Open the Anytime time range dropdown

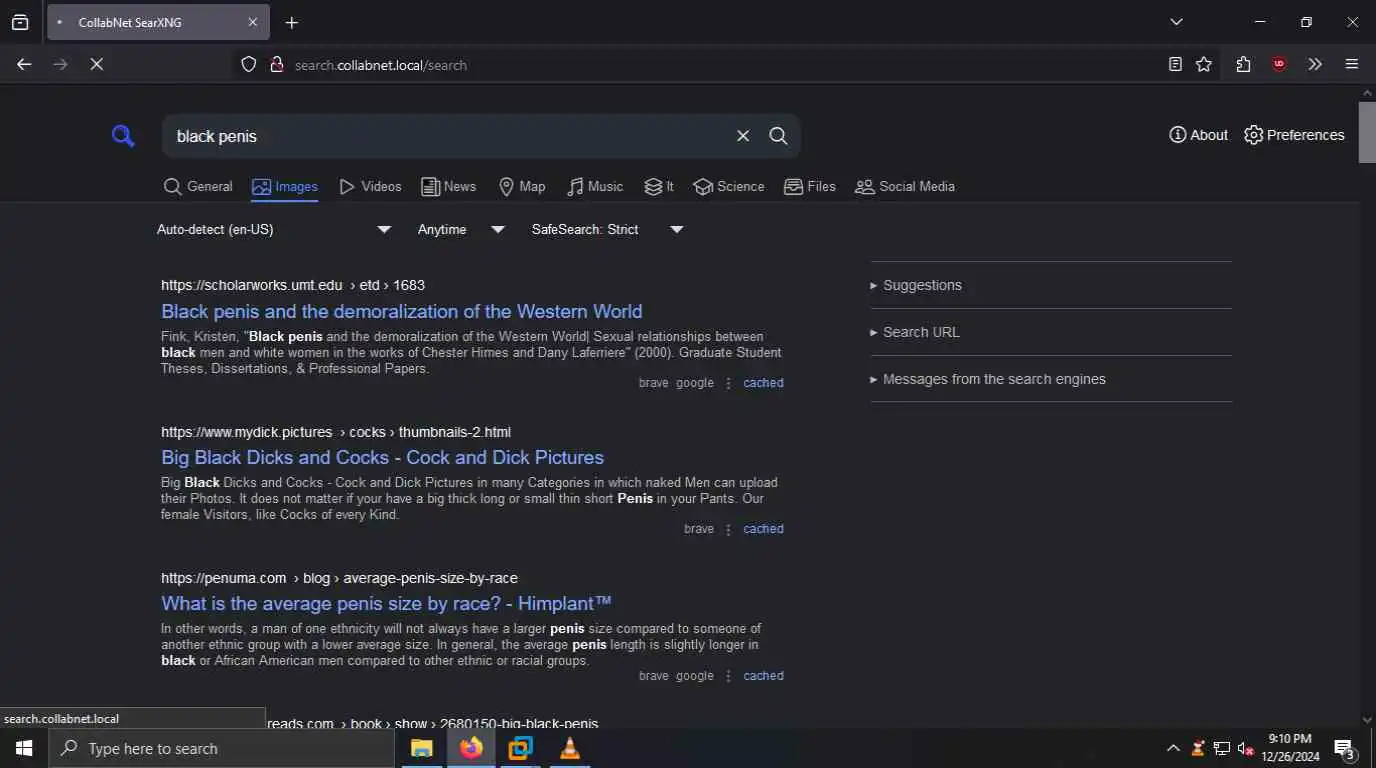(x=461, y=230)
